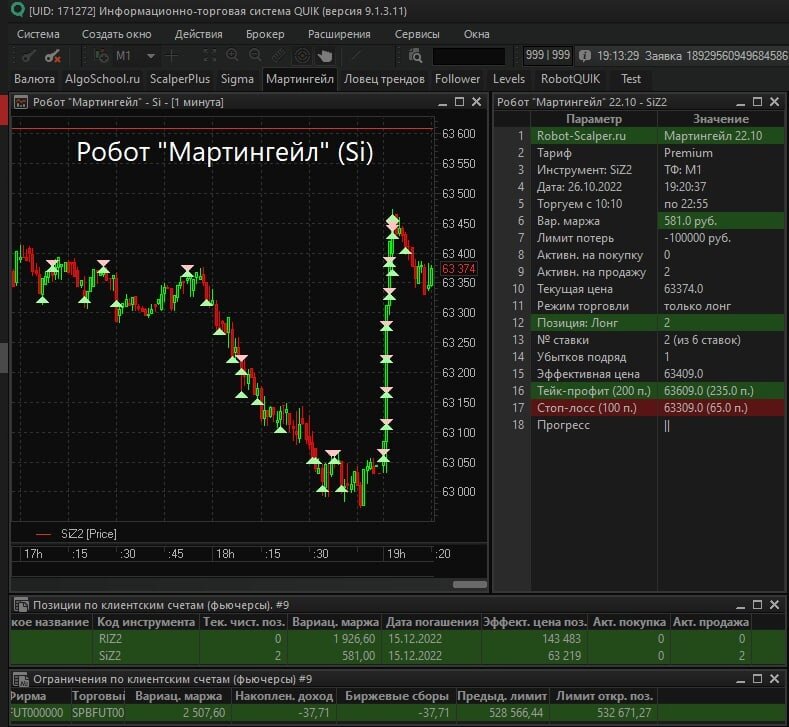Click the QUIK logo in title bar

(17, 10)
